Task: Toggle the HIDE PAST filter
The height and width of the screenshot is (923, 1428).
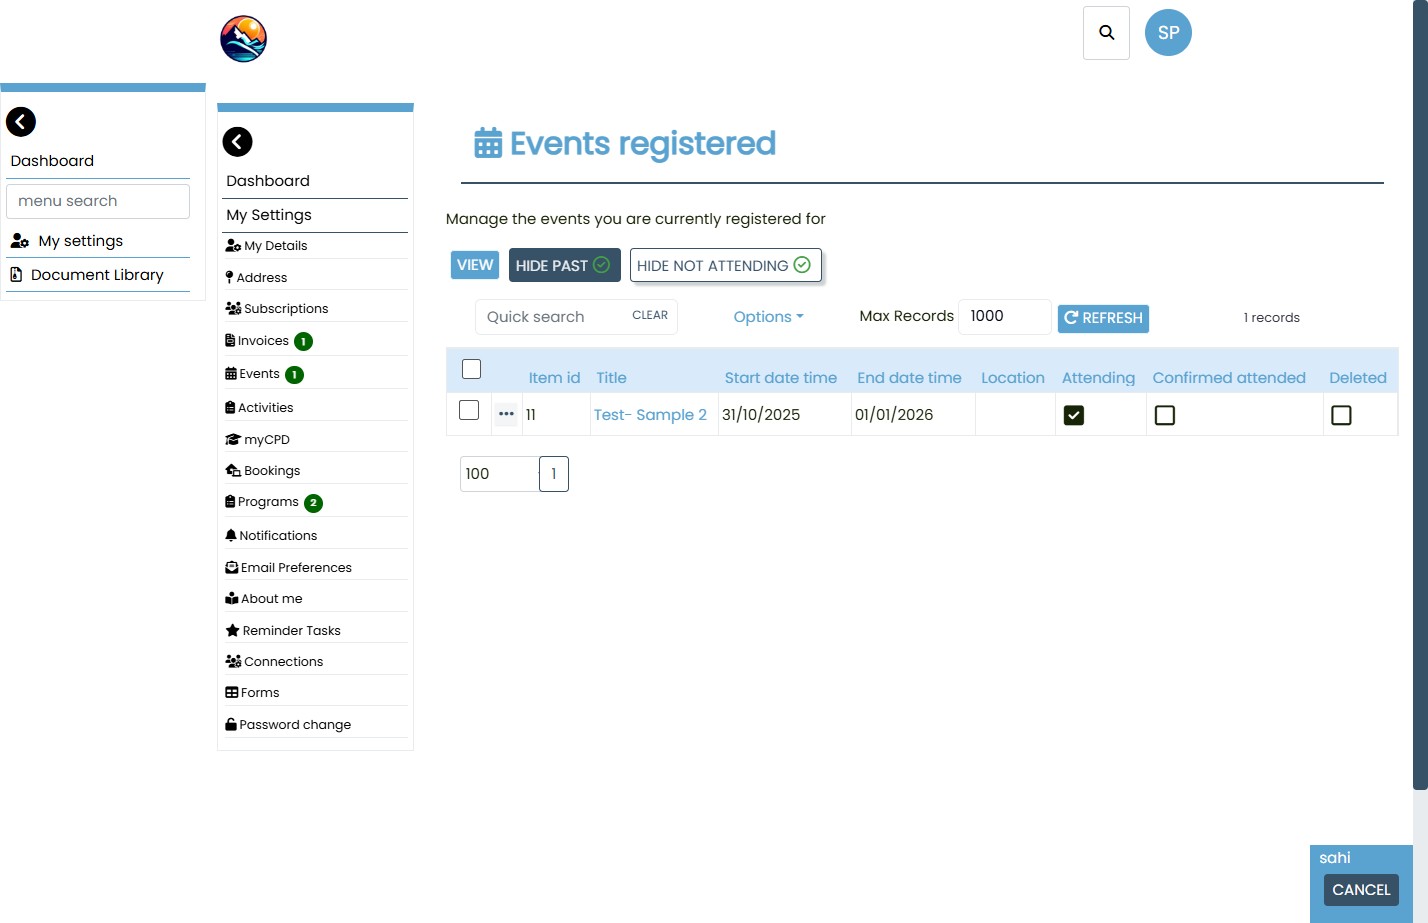Action: tap(564, 266)
